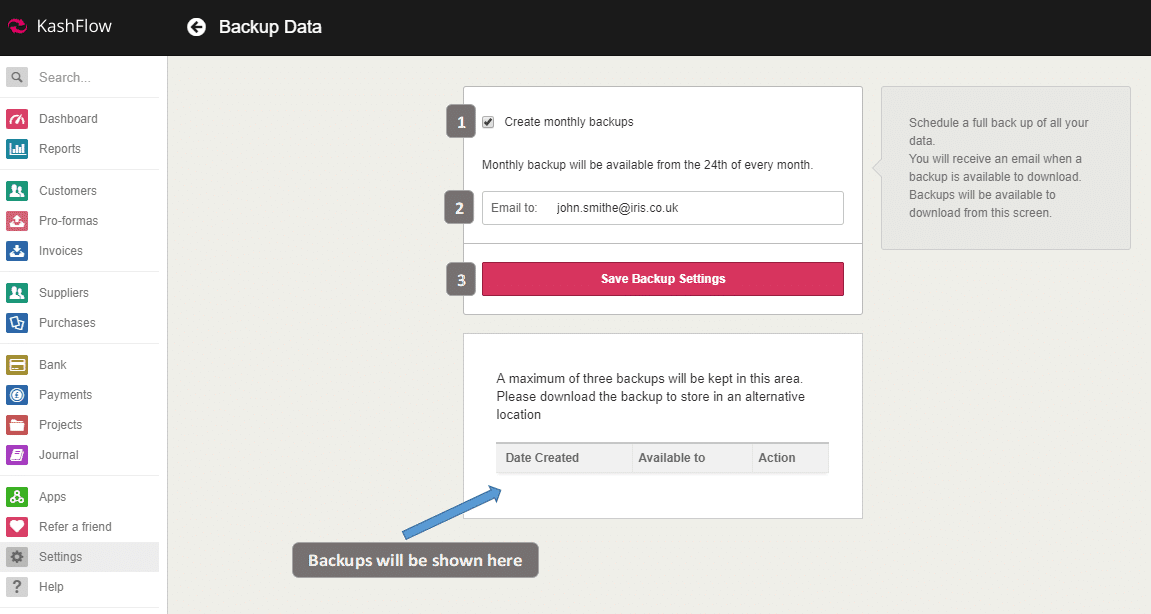This screenshot has width=1151, height=614.
Task: Select Projects in the sidebar
Action: coord(60,425)
